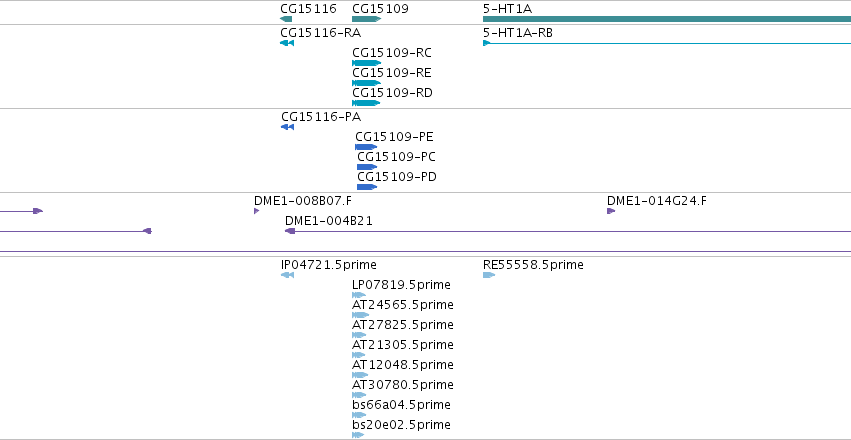Click the CG15116-PA protein label
The image size is (851, 440).
tap(321, 117)
